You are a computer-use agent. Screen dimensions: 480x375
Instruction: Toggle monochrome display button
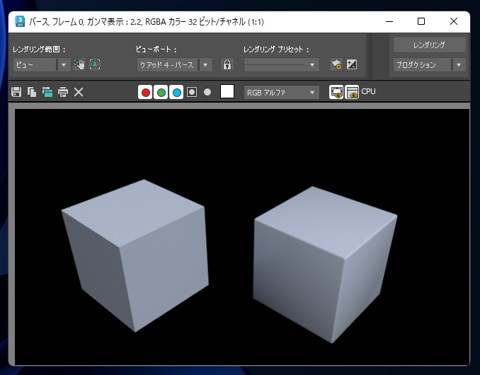pyautogui.click(x=207, y=92)
